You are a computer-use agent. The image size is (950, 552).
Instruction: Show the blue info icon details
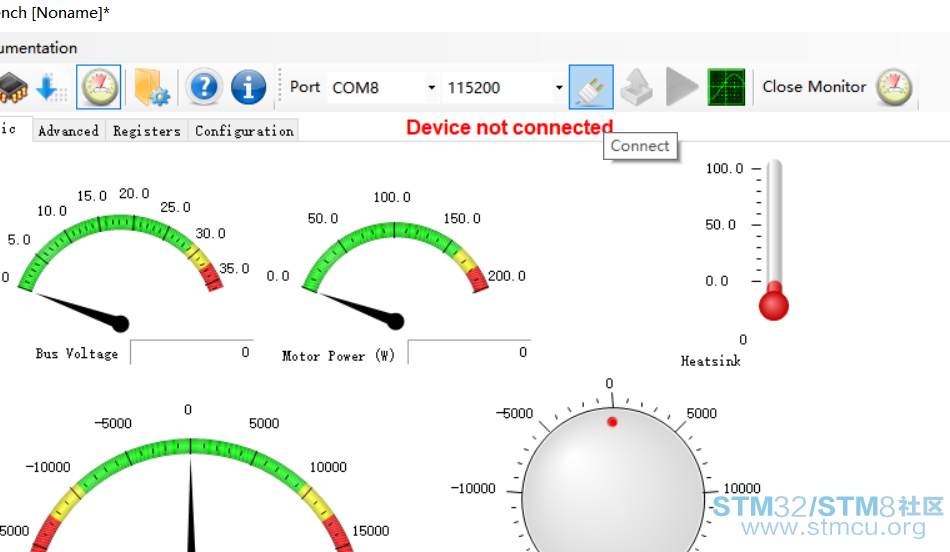[248, 87]
